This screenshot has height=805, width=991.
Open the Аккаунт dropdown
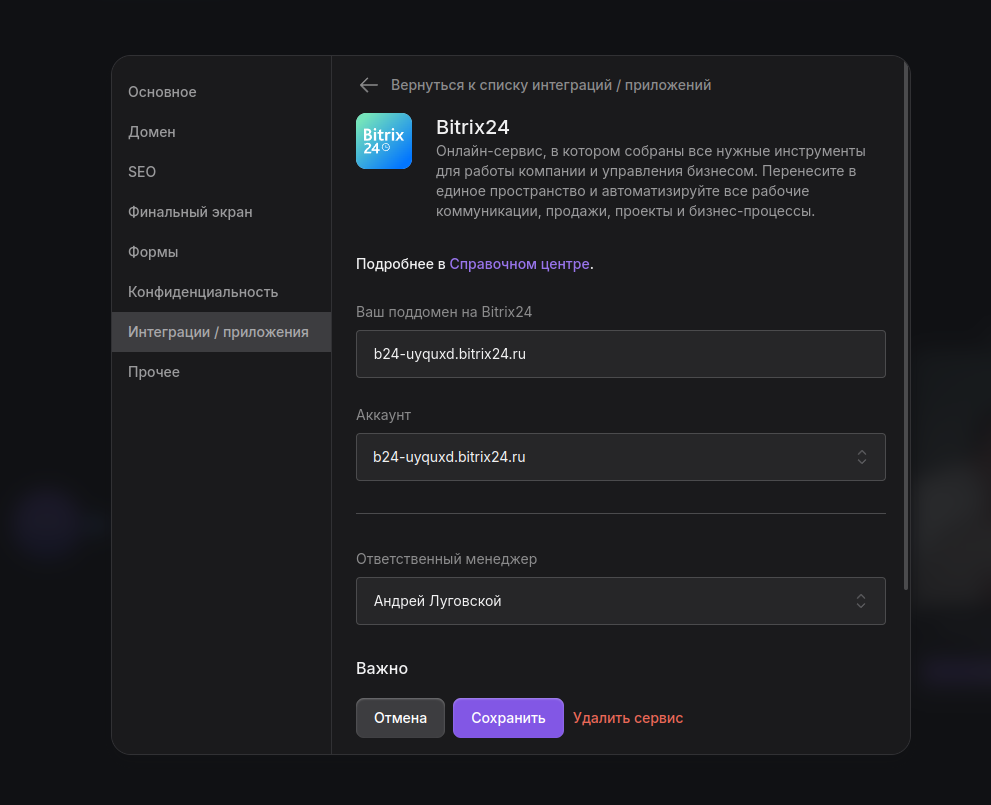620,457
